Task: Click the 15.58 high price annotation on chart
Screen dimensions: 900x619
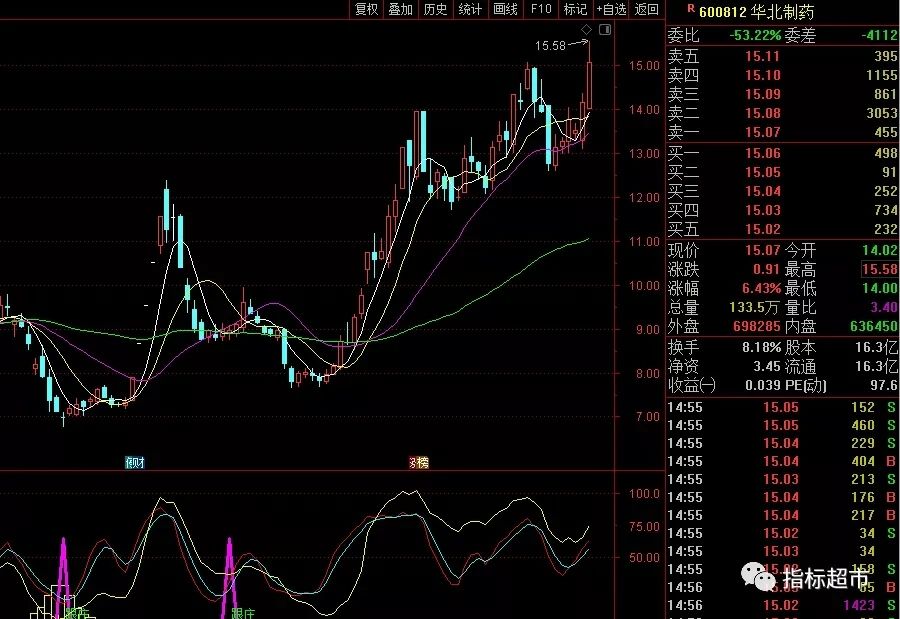Action: pyautogui.click(x=550, y=45)
